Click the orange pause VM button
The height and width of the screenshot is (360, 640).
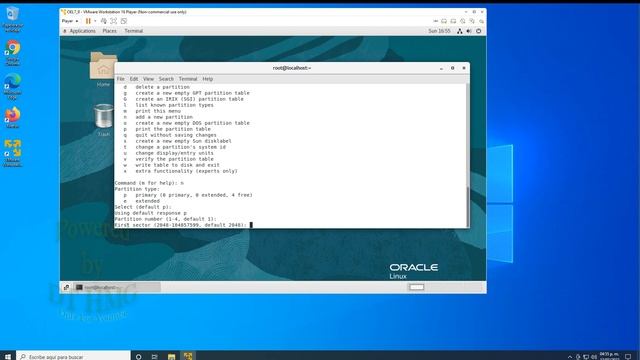[x=88, y=21]
